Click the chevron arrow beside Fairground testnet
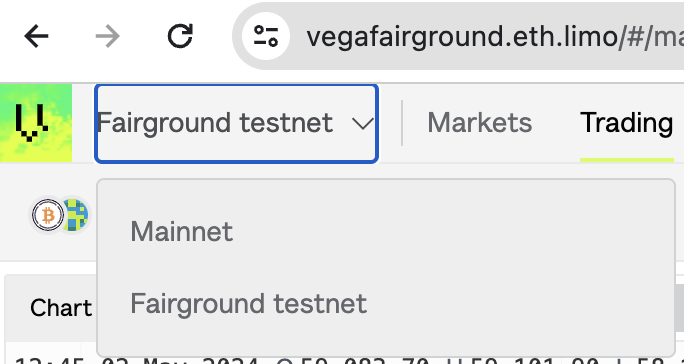The height and width of the screenshot is (364, 684). point(363,124)
